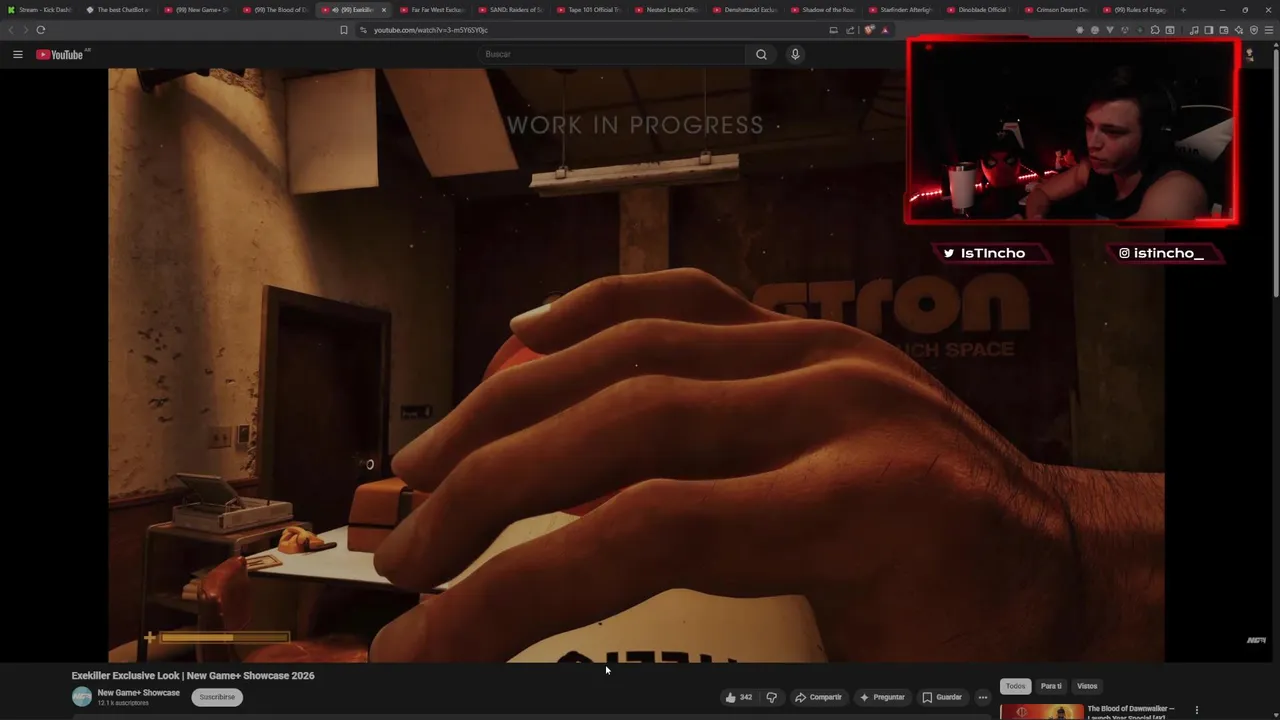Like the video with thumbs up 342
The height and width of the screenshot is (720, 1280).
click(x=738, y=697)
